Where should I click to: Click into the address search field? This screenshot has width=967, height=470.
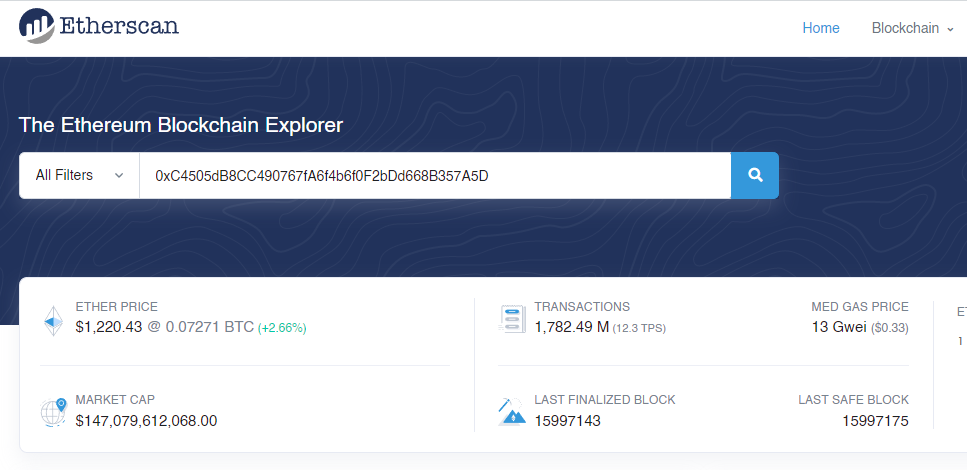point(435,176)
